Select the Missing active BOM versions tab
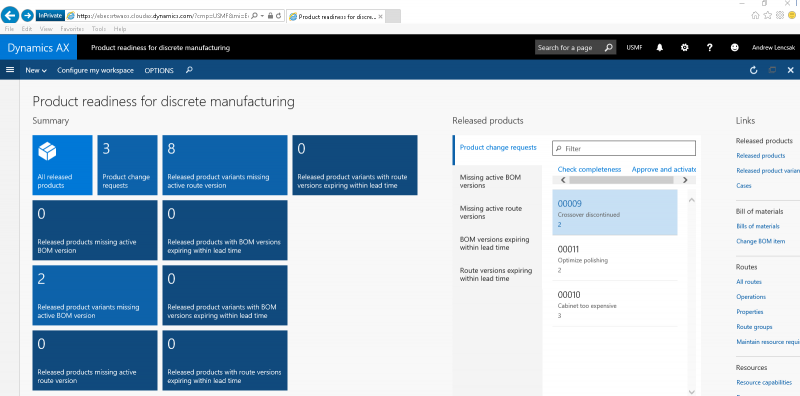The height and width of the screenshot is (396, 800). click(497, 181)
